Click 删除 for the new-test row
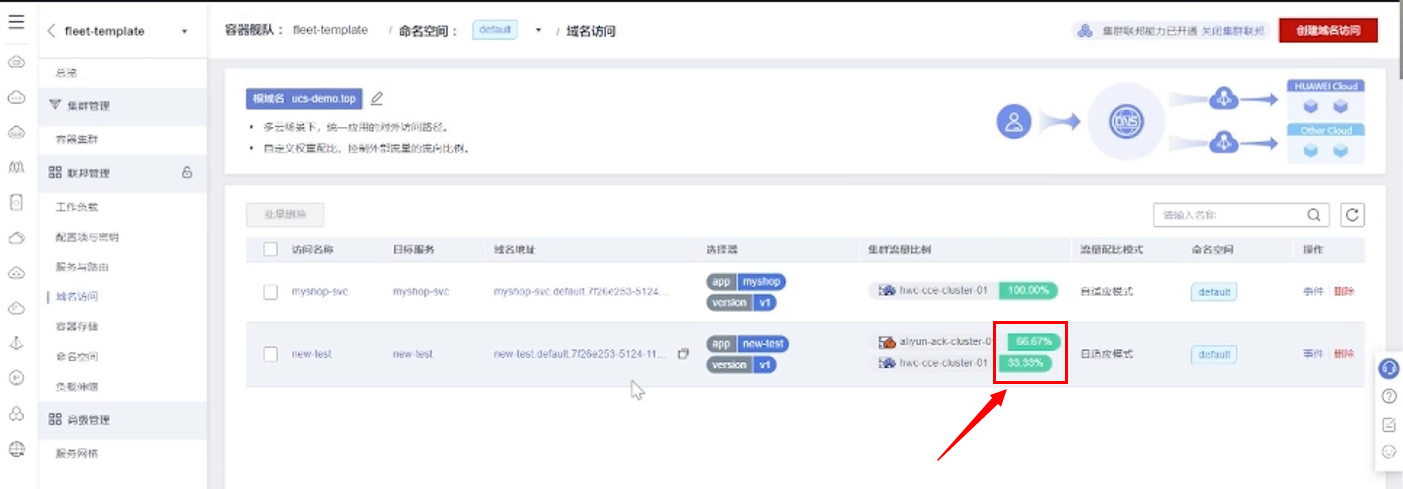The width and height of the screenshot is (1403, 489). [x=1344, y=354]
